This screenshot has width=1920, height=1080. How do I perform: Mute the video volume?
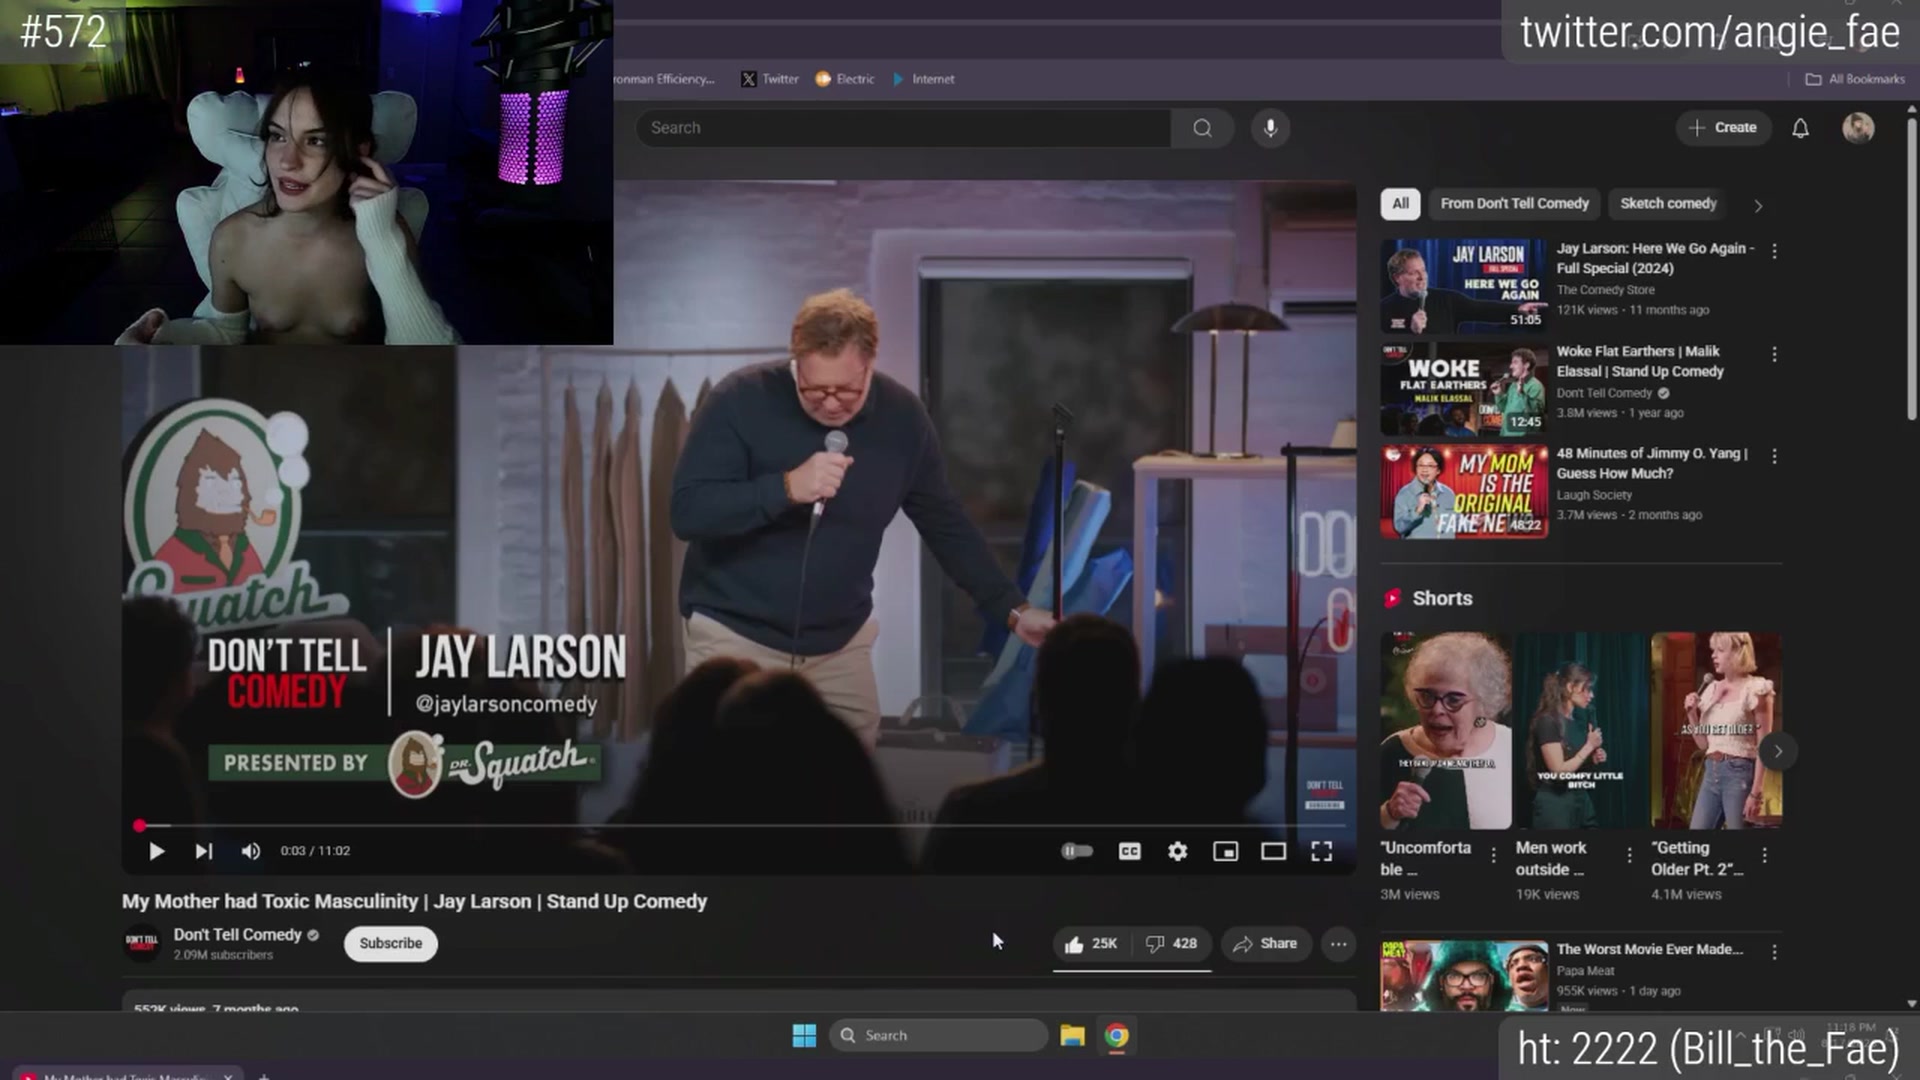[250, 851]
